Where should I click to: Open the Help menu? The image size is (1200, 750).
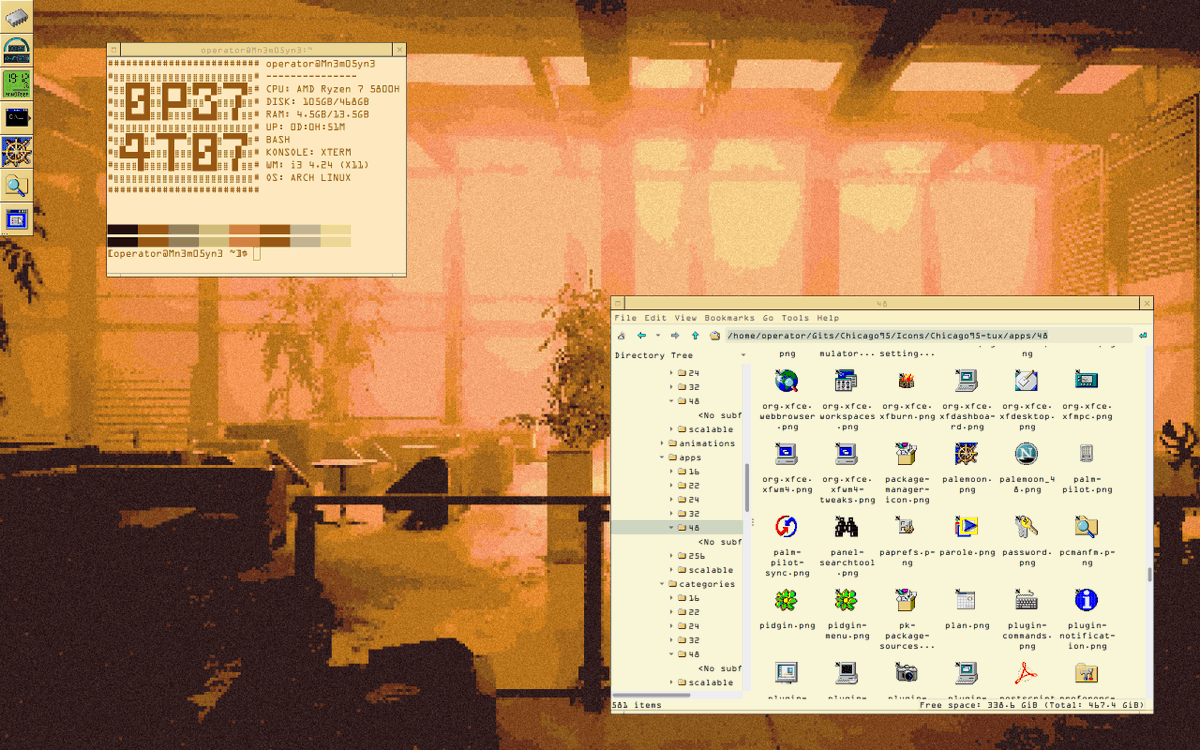828,318
